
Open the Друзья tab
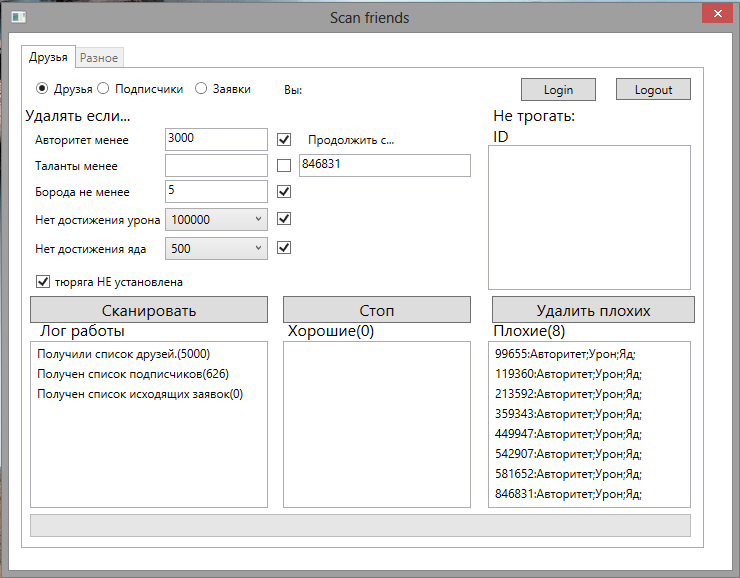(x=49, y=57)
